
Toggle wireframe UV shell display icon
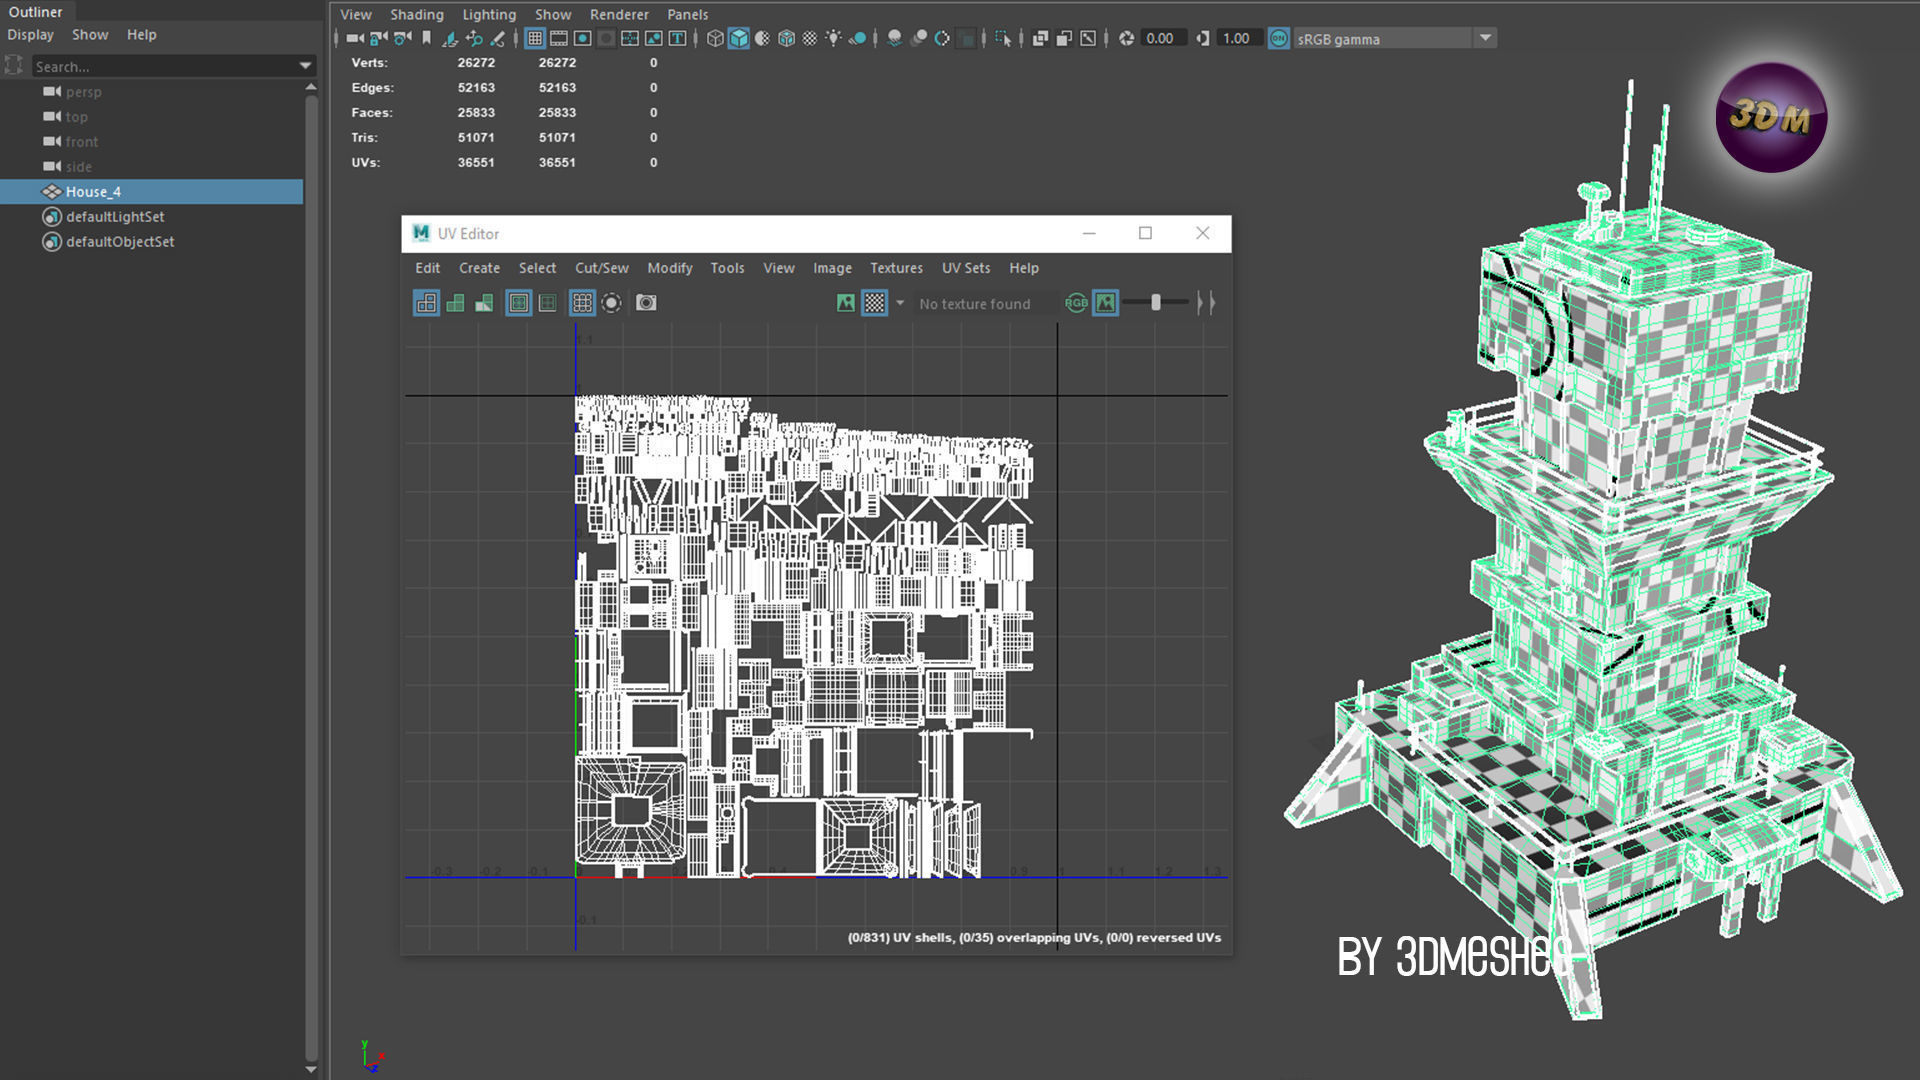tap(427, 303)
